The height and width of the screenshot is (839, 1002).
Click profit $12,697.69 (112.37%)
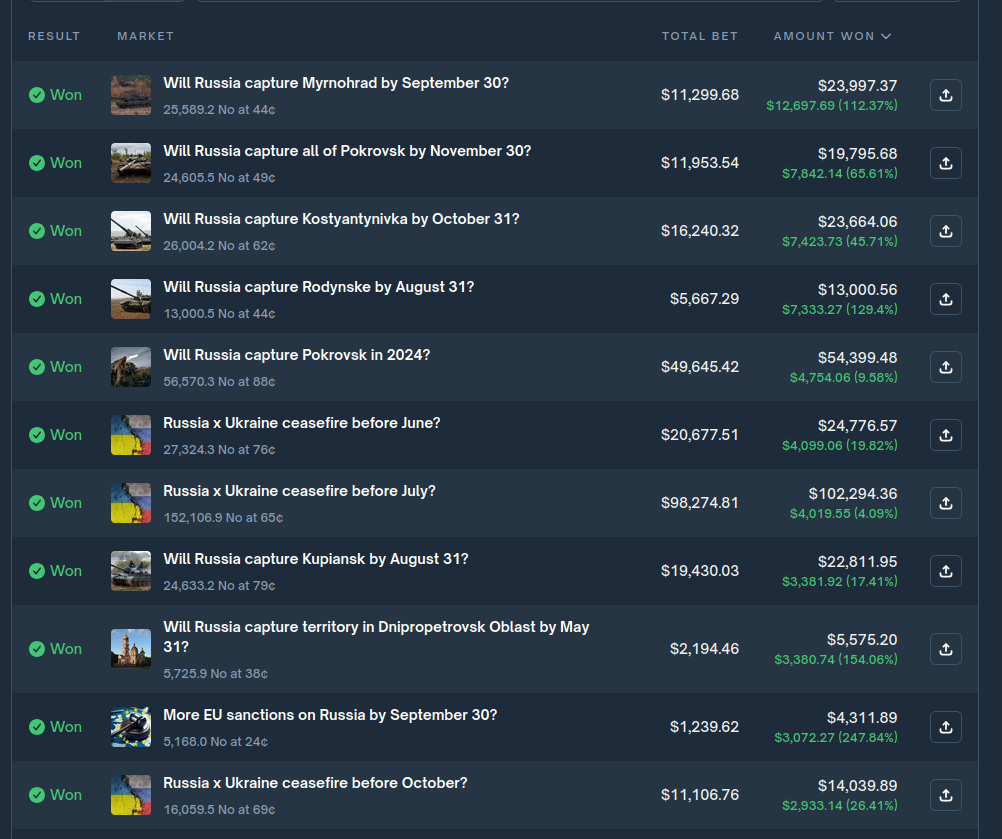pos(832,105)
